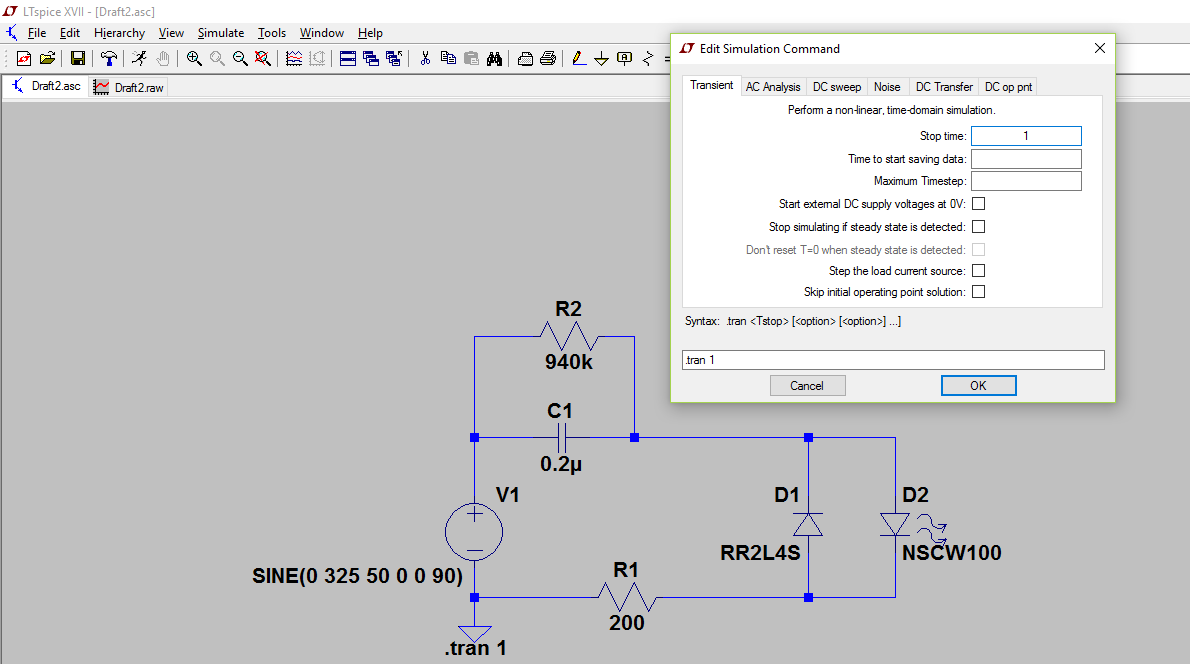
Task: Click the .tran 1 command text box
Action: [x=893, y=360]
